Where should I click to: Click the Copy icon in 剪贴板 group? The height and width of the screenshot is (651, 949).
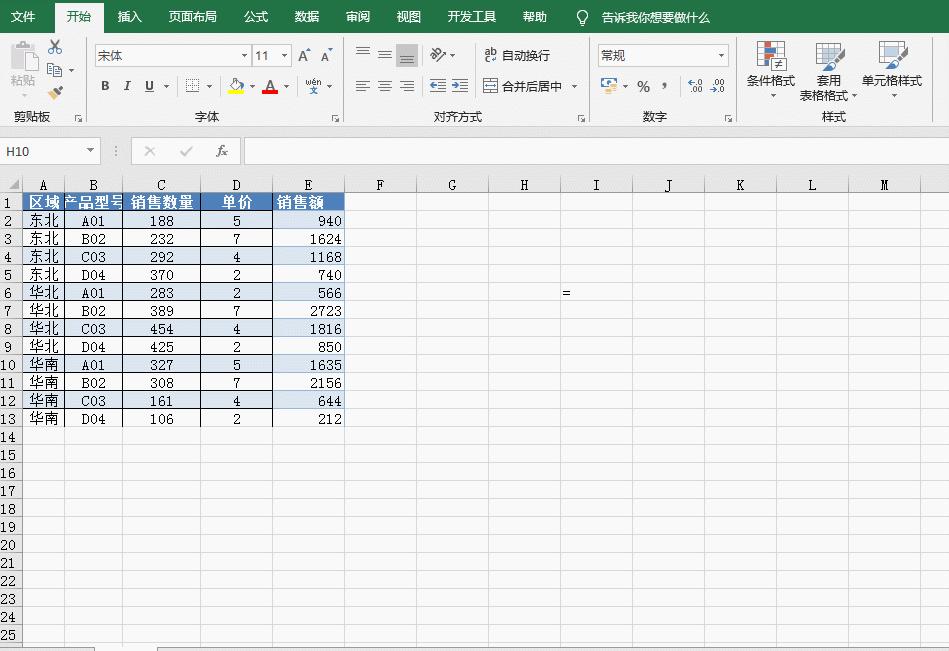[x=53, y=71]
